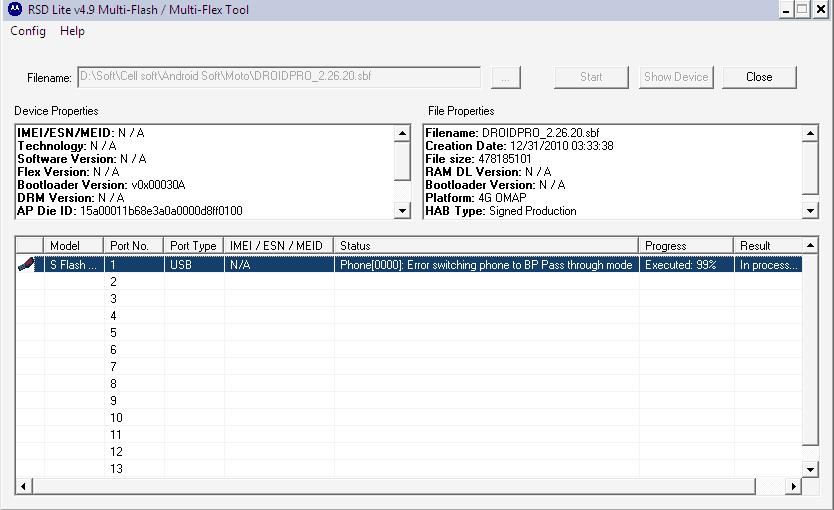Click the Model column header
834x510 pixels.
click(73, 246)
